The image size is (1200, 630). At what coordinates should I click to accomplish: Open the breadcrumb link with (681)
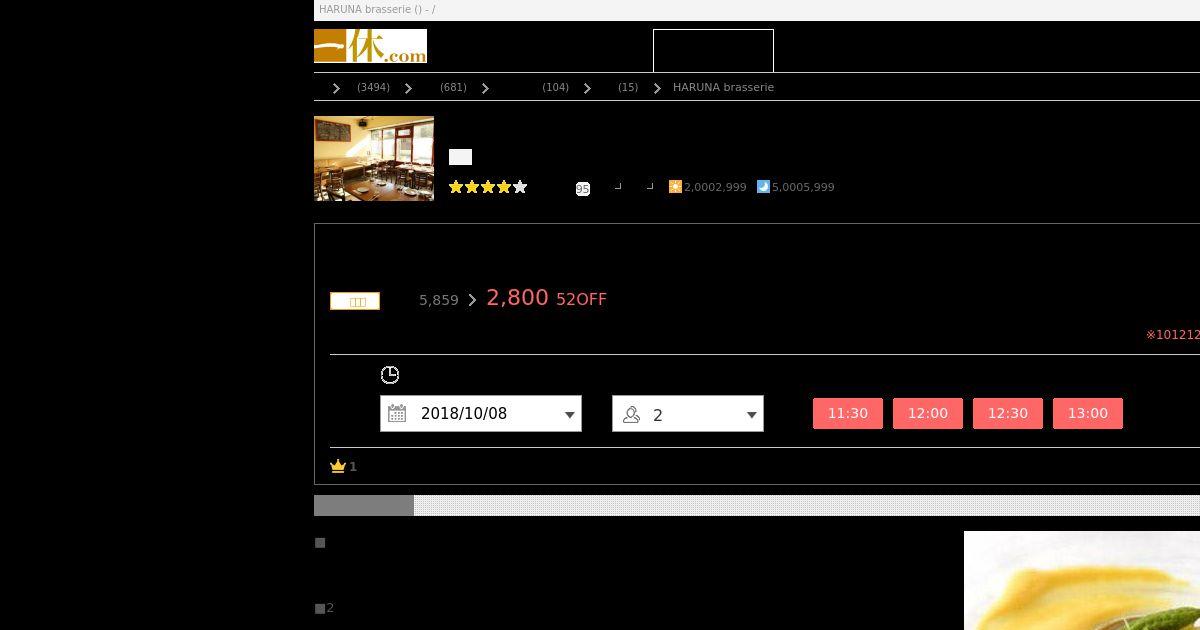pos(453,87)
